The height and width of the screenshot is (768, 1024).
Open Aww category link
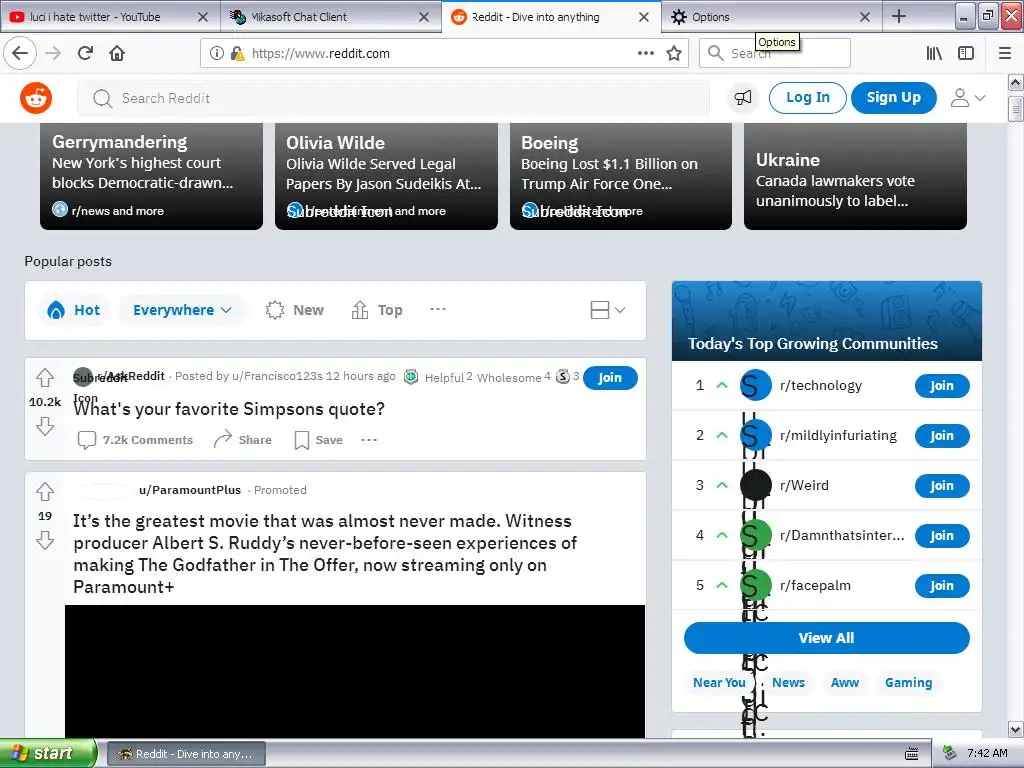(844, 682)
